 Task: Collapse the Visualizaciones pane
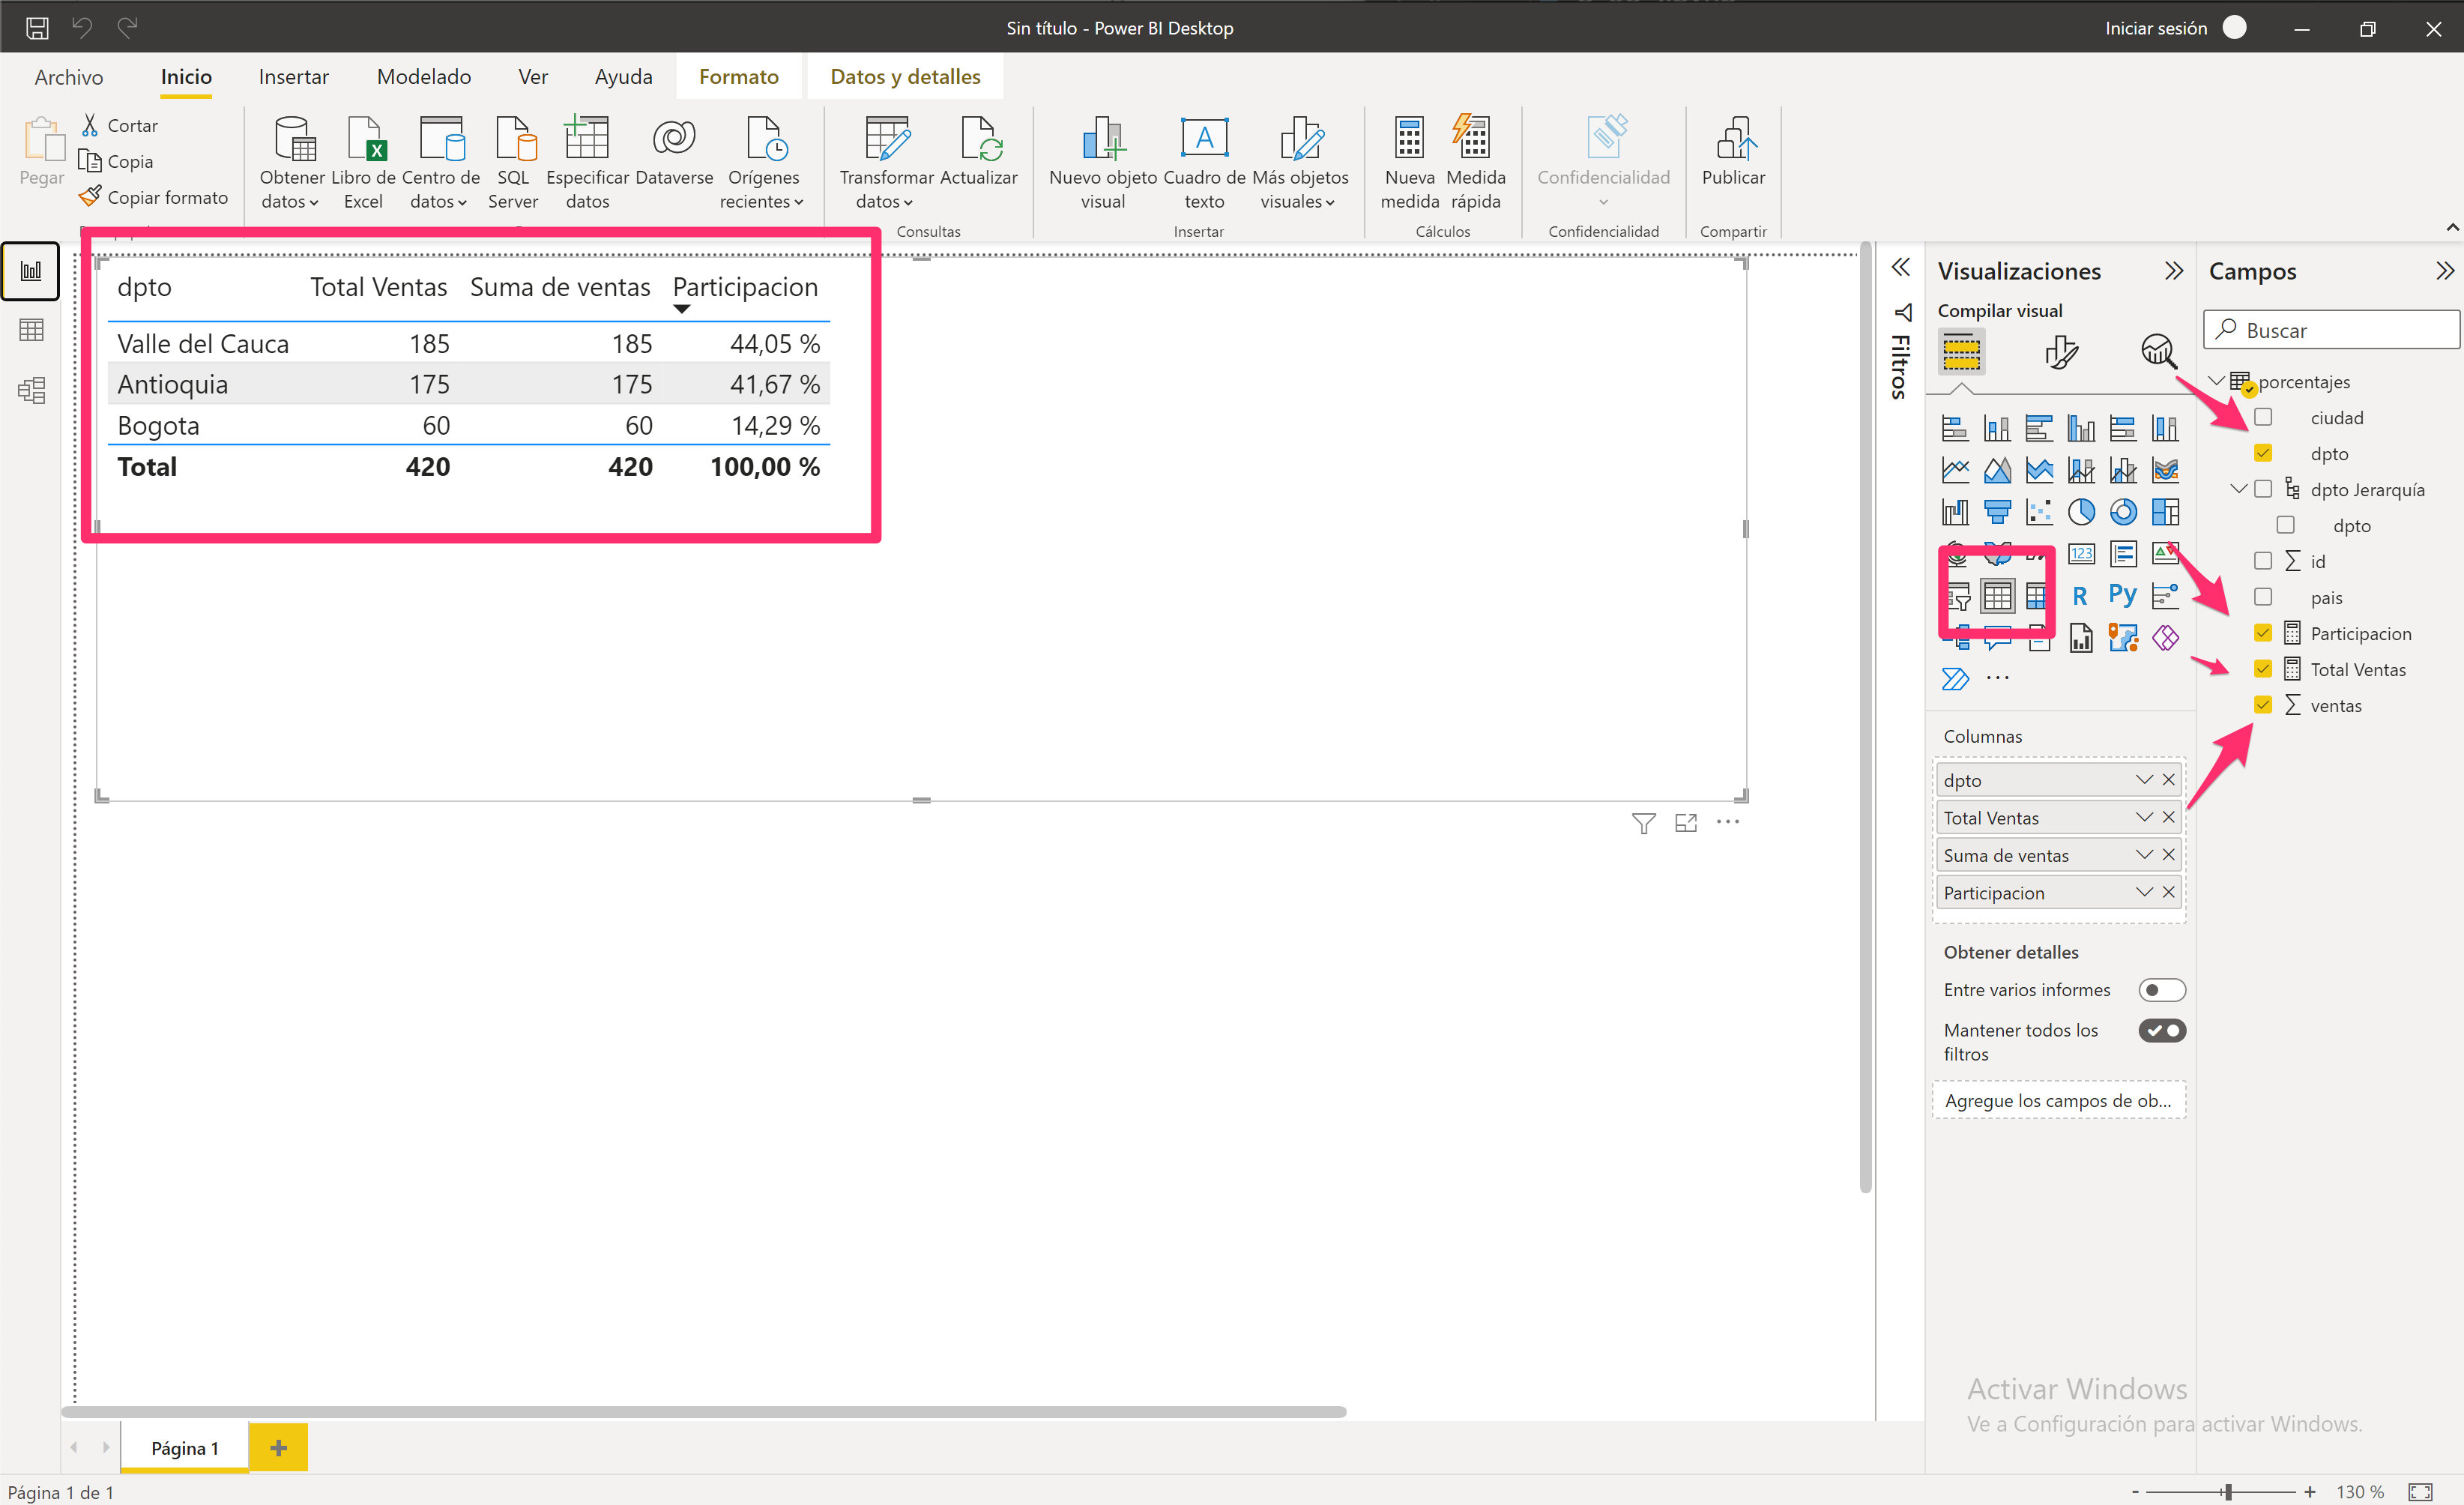click(x=2173, y=271)
